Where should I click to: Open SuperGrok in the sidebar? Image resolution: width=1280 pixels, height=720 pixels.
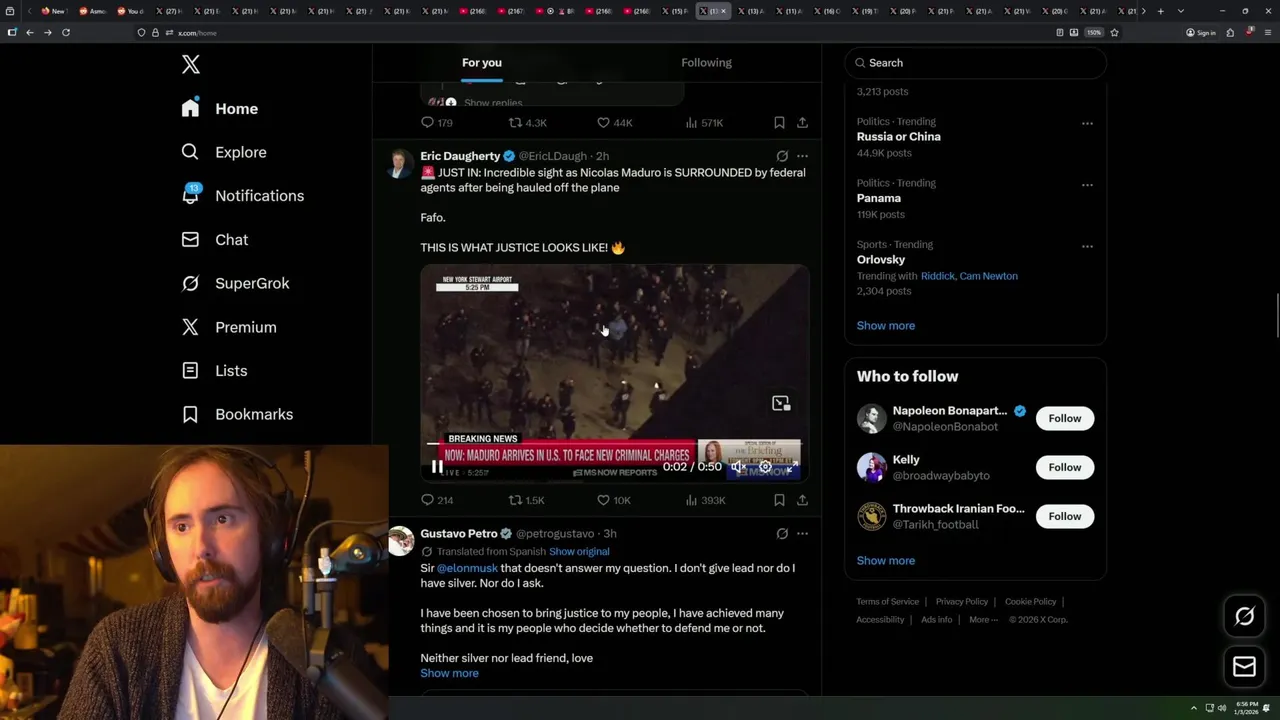pyautogui.click(x=235, y=283)
